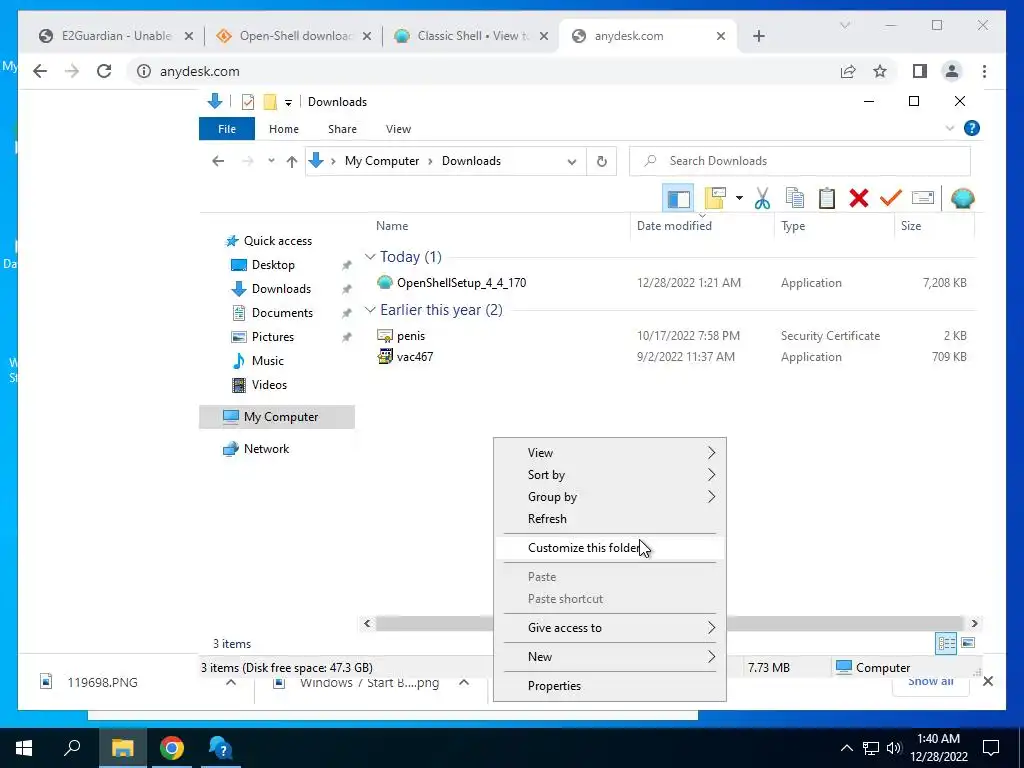This screenshot has width=1024, height=768.
Task: Open the View submenu in context menu
Action: (x=610, y=453)
